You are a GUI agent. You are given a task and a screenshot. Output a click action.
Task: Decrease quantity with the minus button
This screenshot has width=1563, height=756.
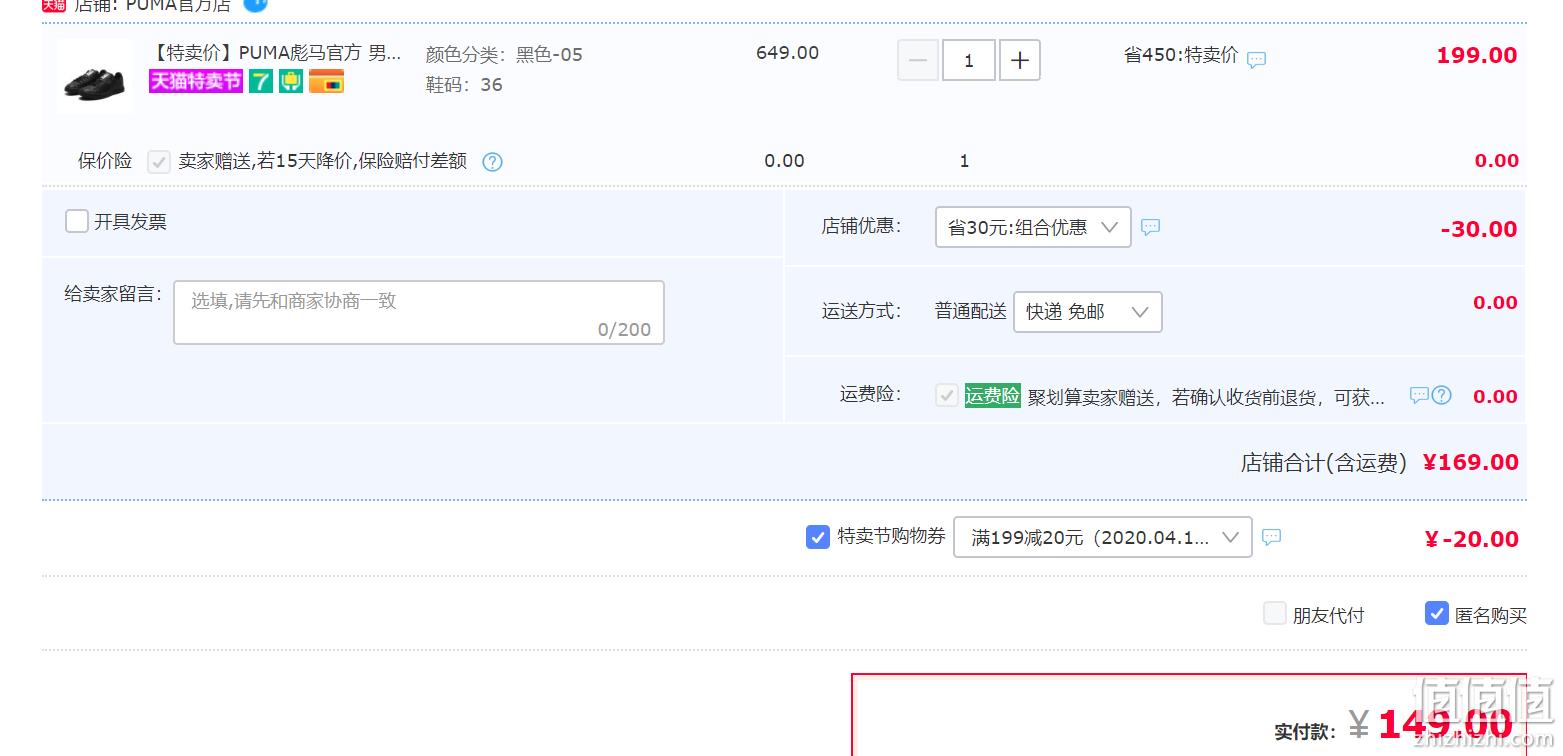click(917, 60)
